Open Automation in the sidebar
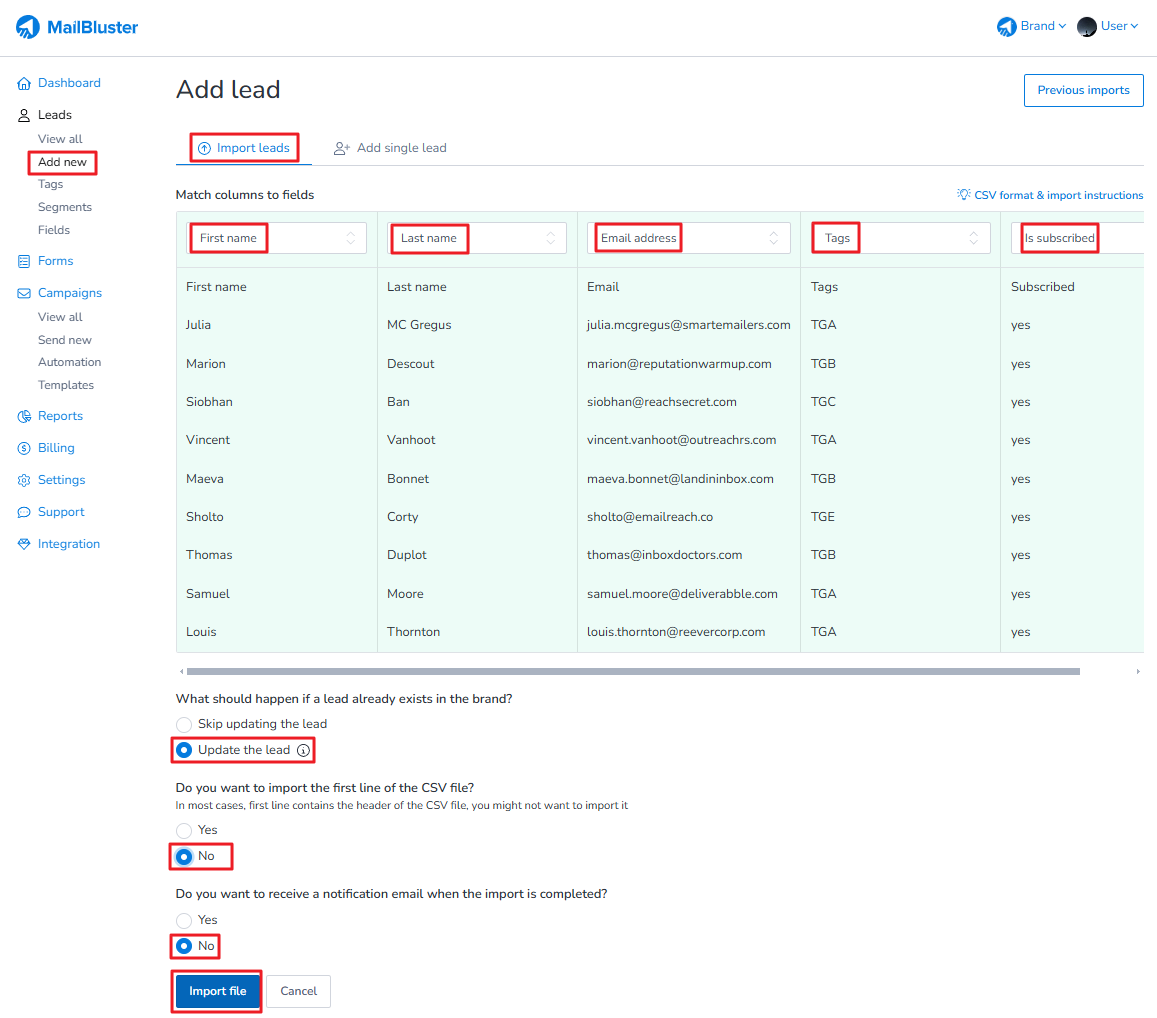 (x=69, y=362)
